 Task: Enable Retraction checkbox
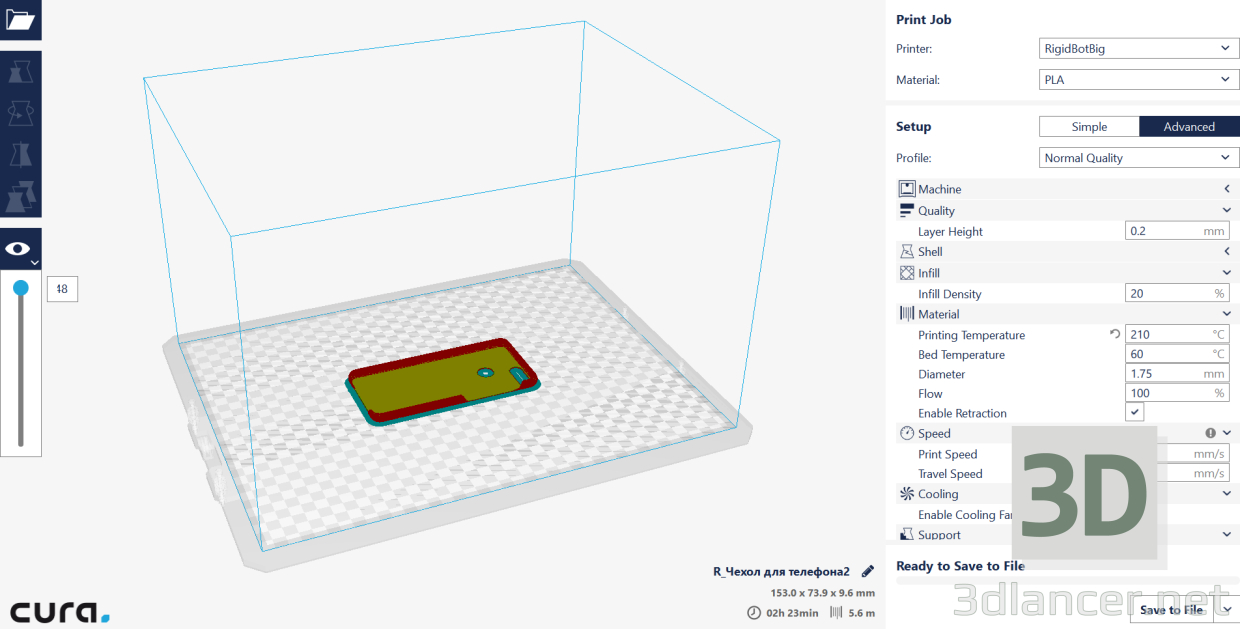click(1134, 412)
